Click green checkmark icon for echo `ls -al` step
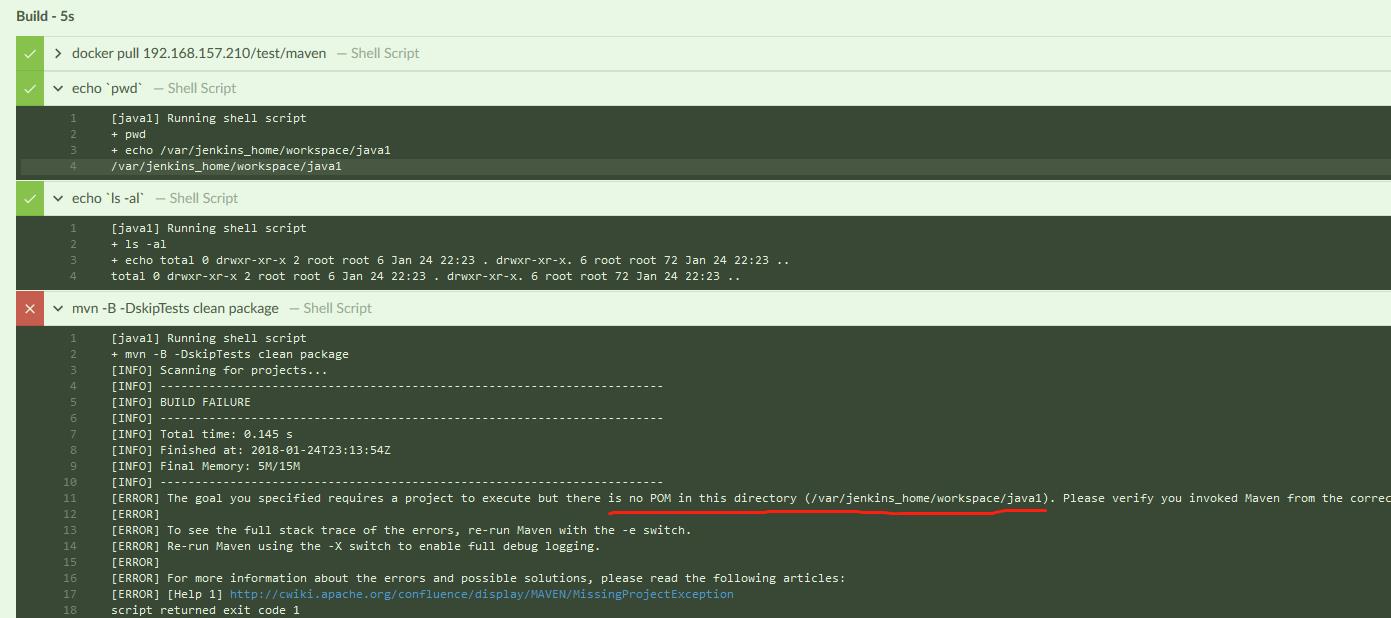The image size is (1391, 618). [x=30, y=198]
